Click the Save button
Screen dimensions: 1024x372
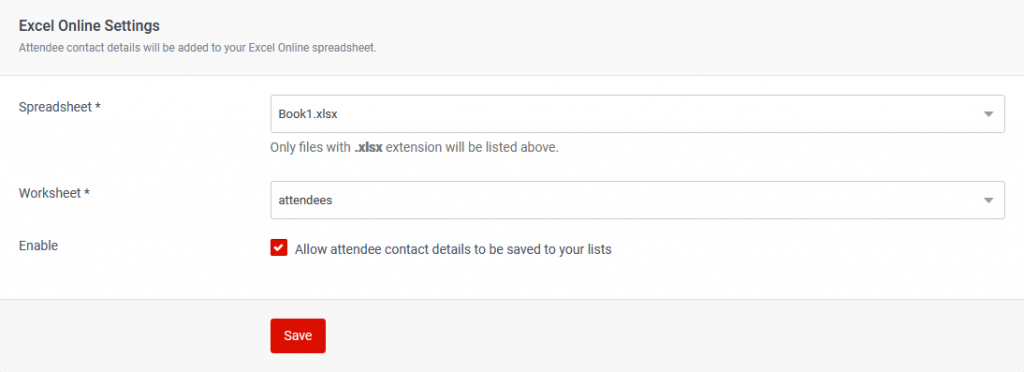pyautogui.click(x=298, y=336)
